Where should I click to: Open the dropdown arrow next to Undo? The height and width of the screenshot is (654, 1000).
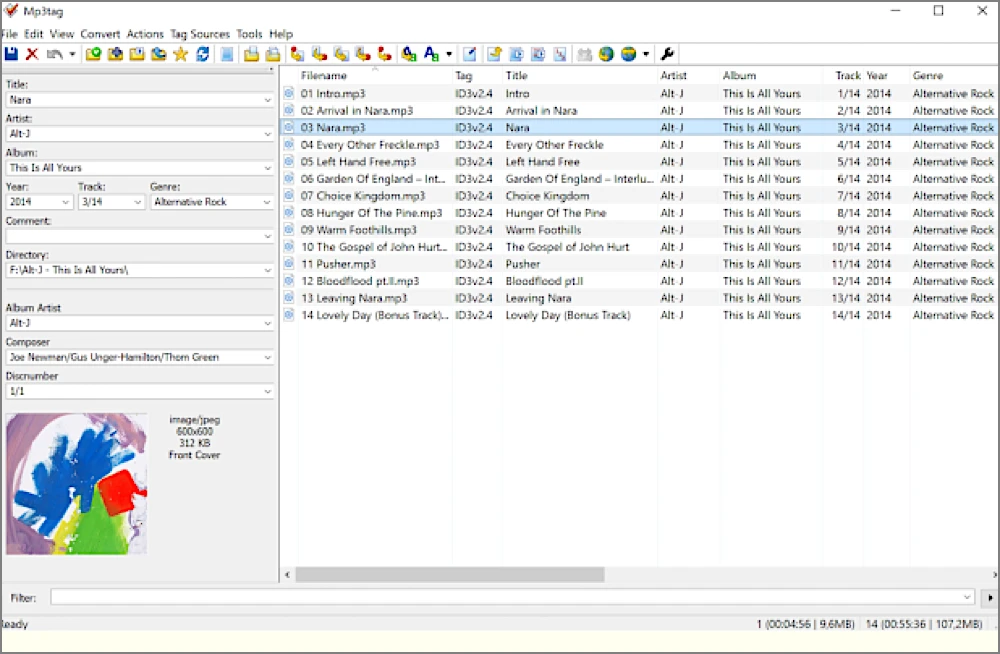click(72, 54)
